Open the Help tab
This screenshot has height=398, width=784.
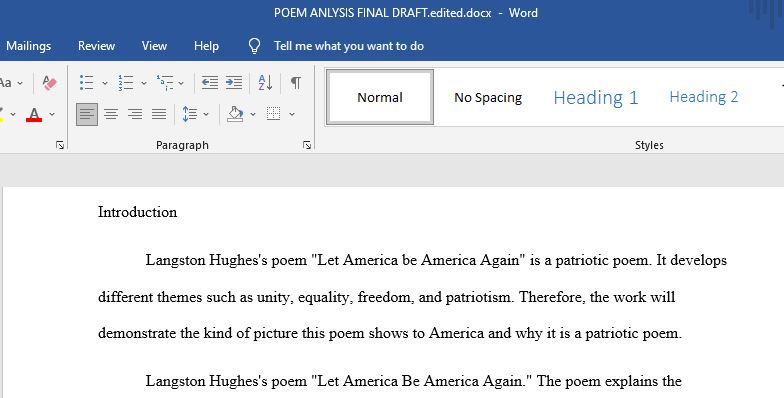click(x=206, y=46)
